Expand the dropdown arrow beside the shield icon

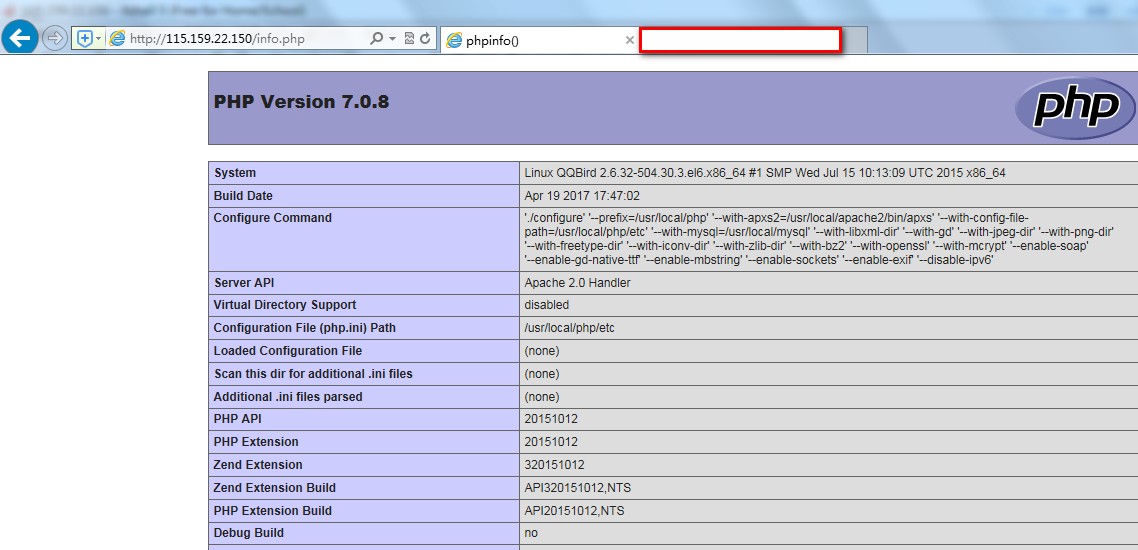tap(99, 38)
